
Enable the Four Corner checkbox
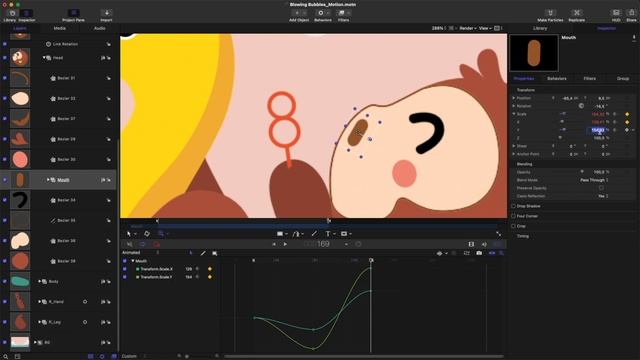[513, 216]
